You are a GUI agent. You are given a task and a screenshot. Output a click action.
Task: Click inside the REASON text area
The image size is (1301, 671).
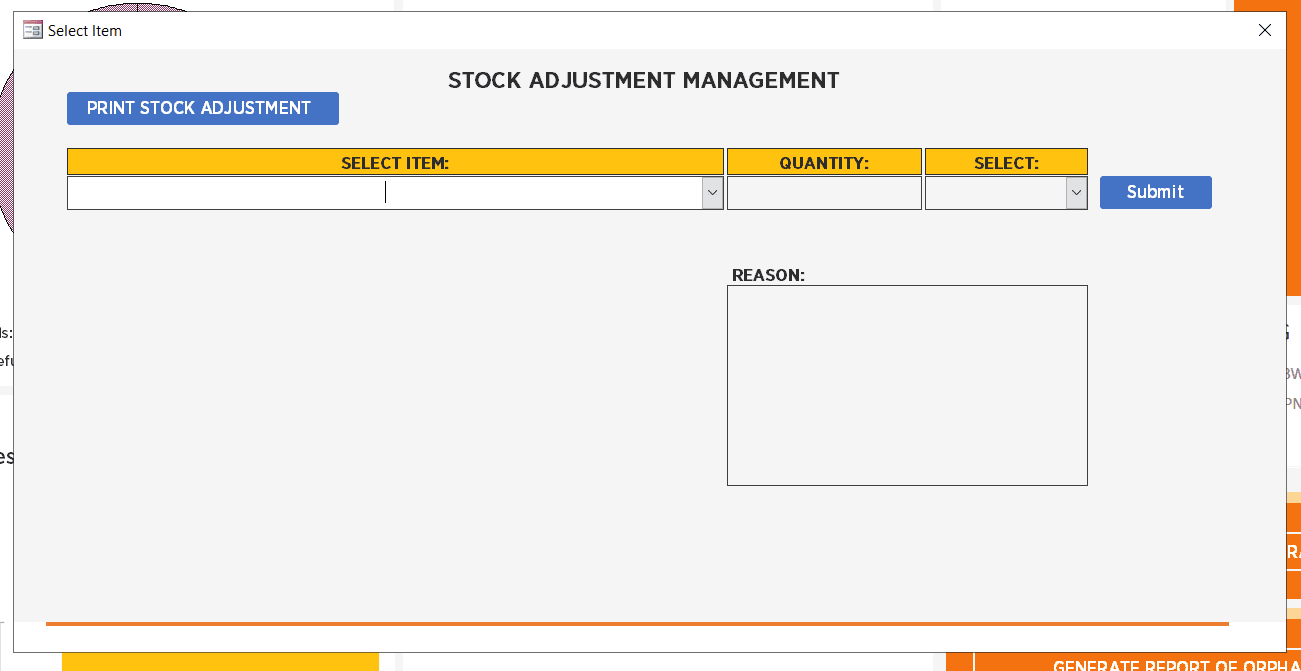coord(907,385)
